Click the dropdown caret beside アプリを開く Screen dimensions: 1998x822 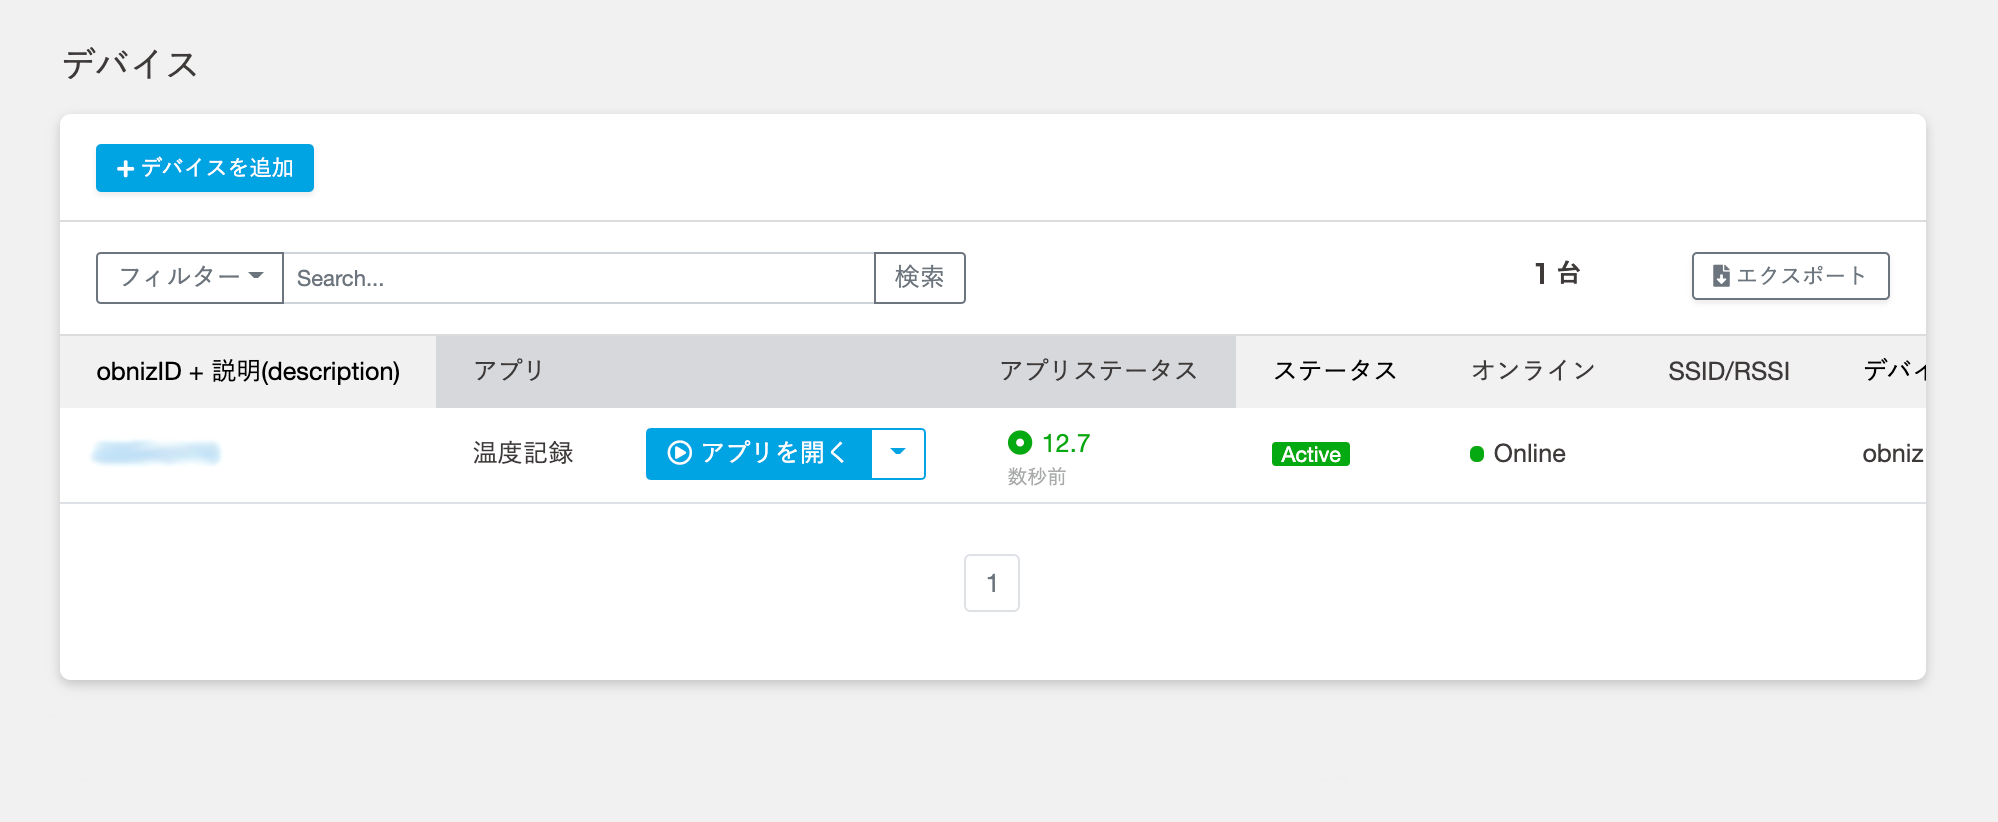[899, 453]
